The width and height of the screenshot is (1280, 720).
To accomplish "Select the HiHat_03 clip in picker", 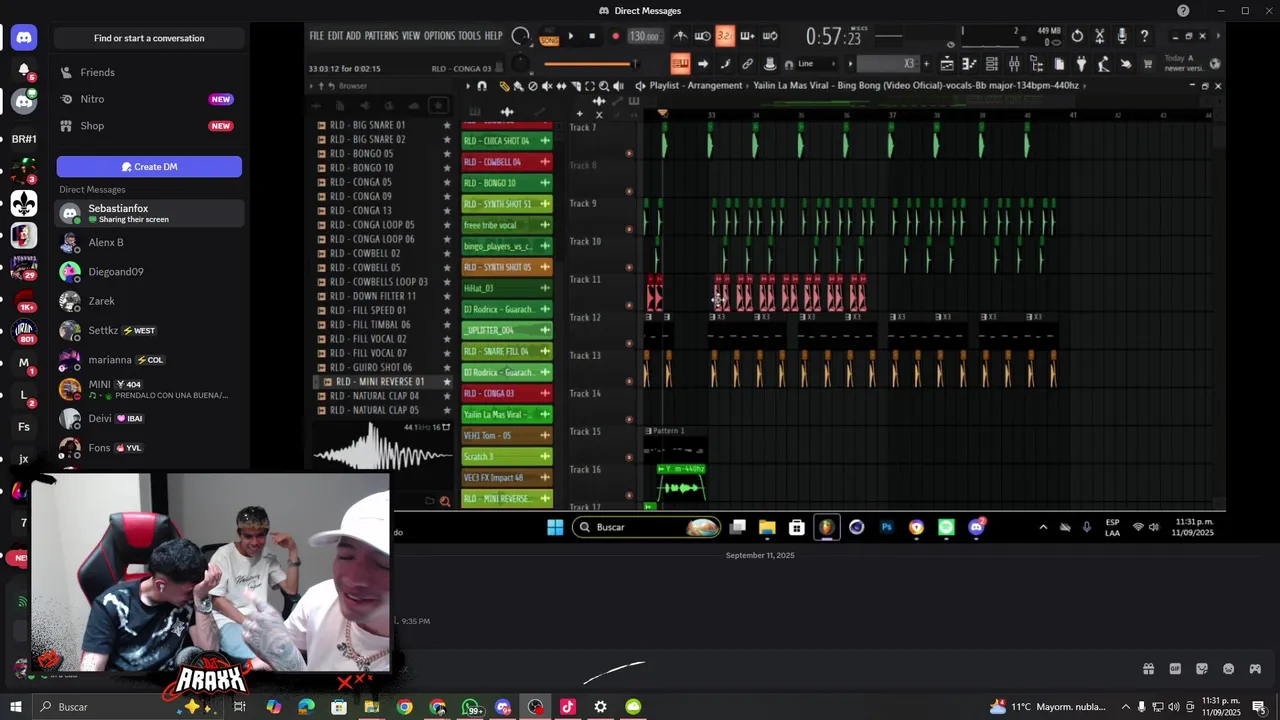I will click(x=506, y=288).
